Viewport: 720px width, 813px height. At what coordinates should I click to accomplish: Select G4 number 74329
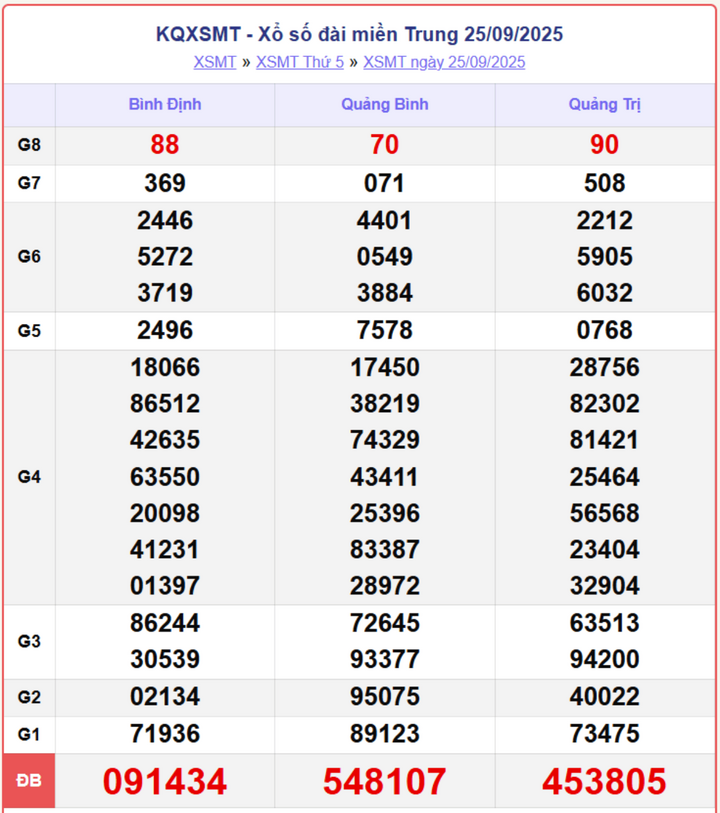pyautogui.click(x=385, y=440)
